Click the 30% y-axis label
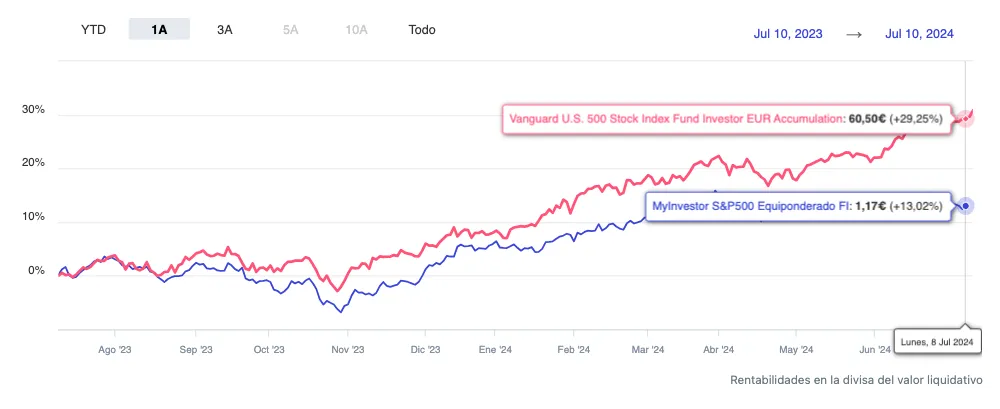1000x409 pixels. coord(33,110)
